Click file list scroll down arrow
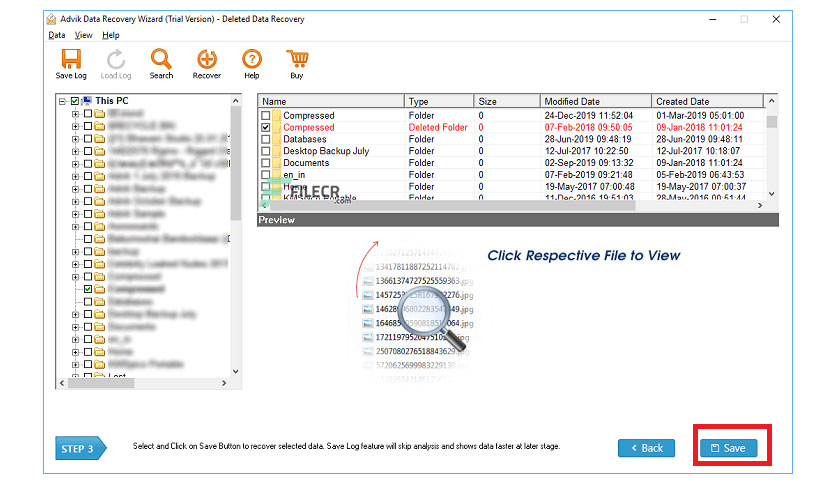Image resolution: width=836 pixels, height=484 pixels. click(x=771, y=194)
